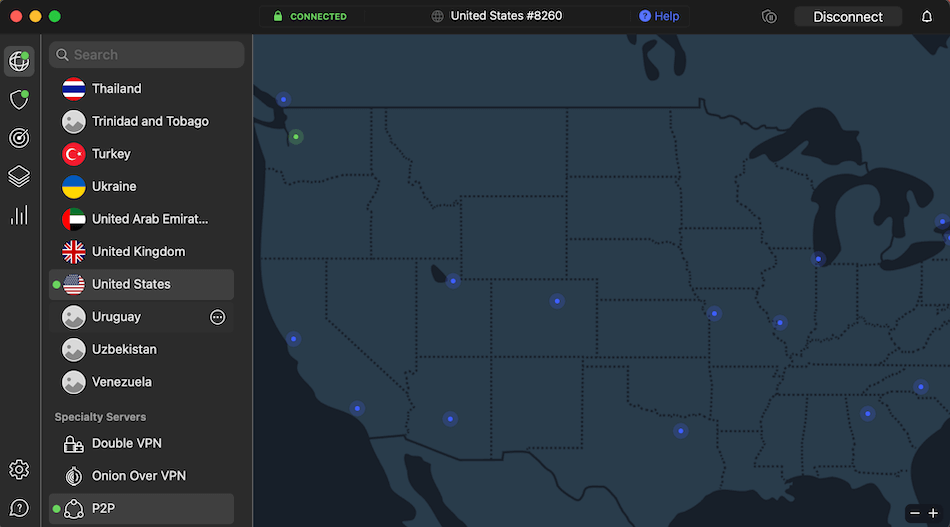Click the Vancouver server dot above Seattle
Viewport: 950px width, 527px height.
click(283, 99)
